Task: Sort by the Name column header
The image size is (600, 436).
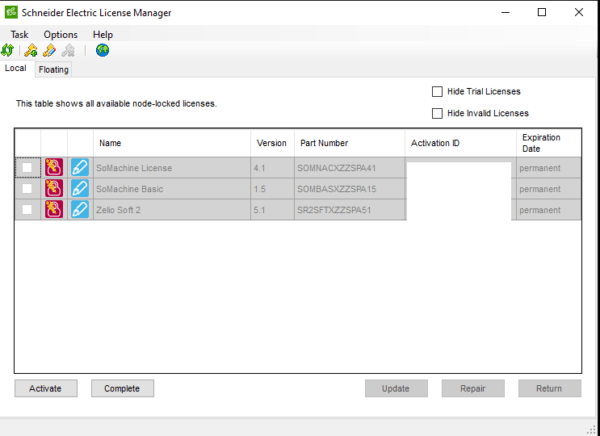Action: [x=172, y=143]
